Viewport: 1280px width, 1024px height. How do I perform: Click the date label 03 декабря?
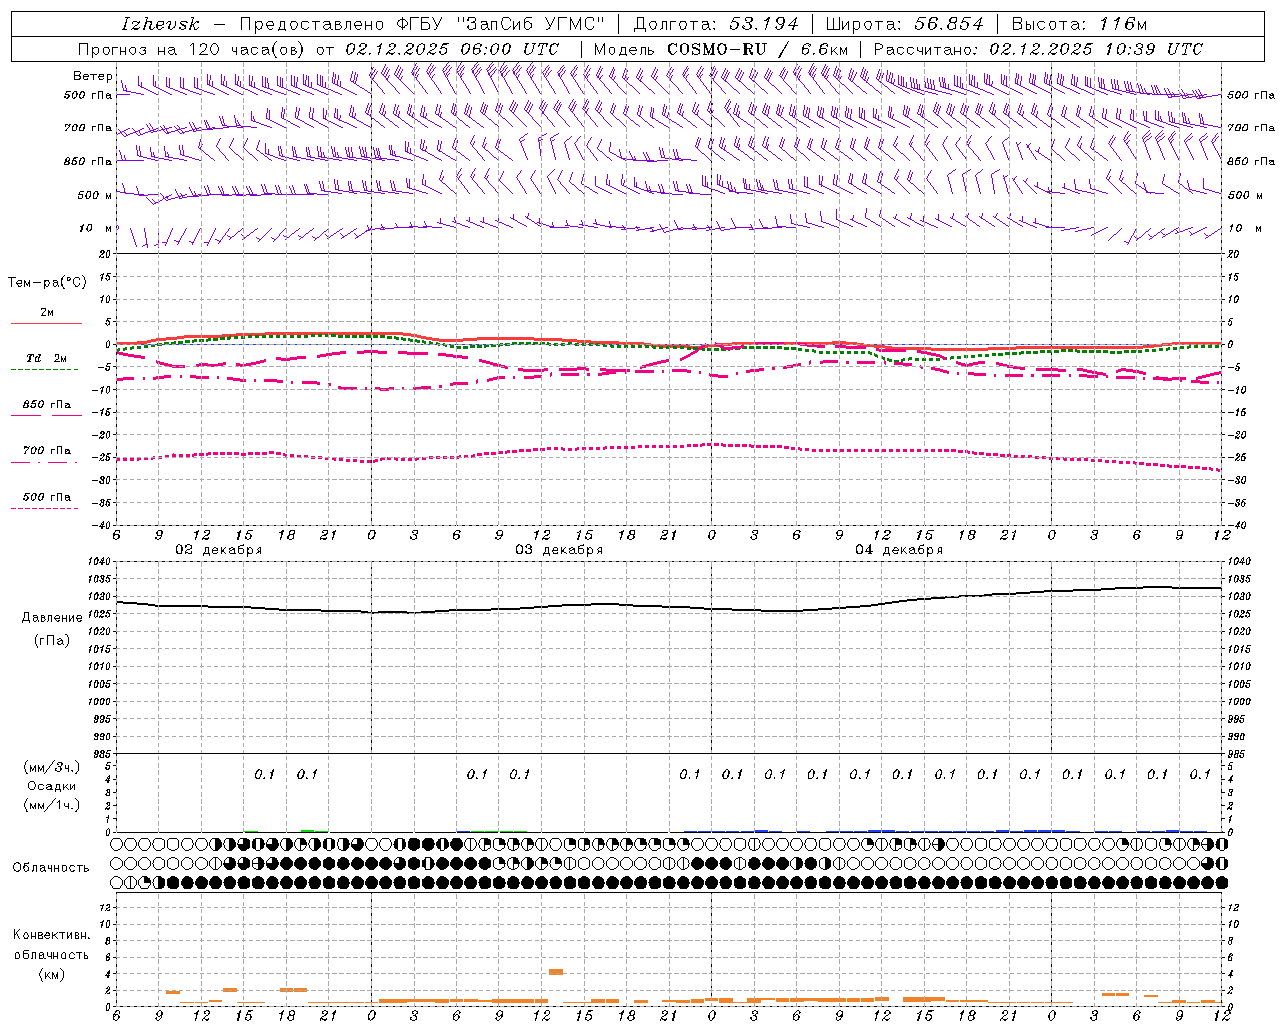[x=559, y=550]
